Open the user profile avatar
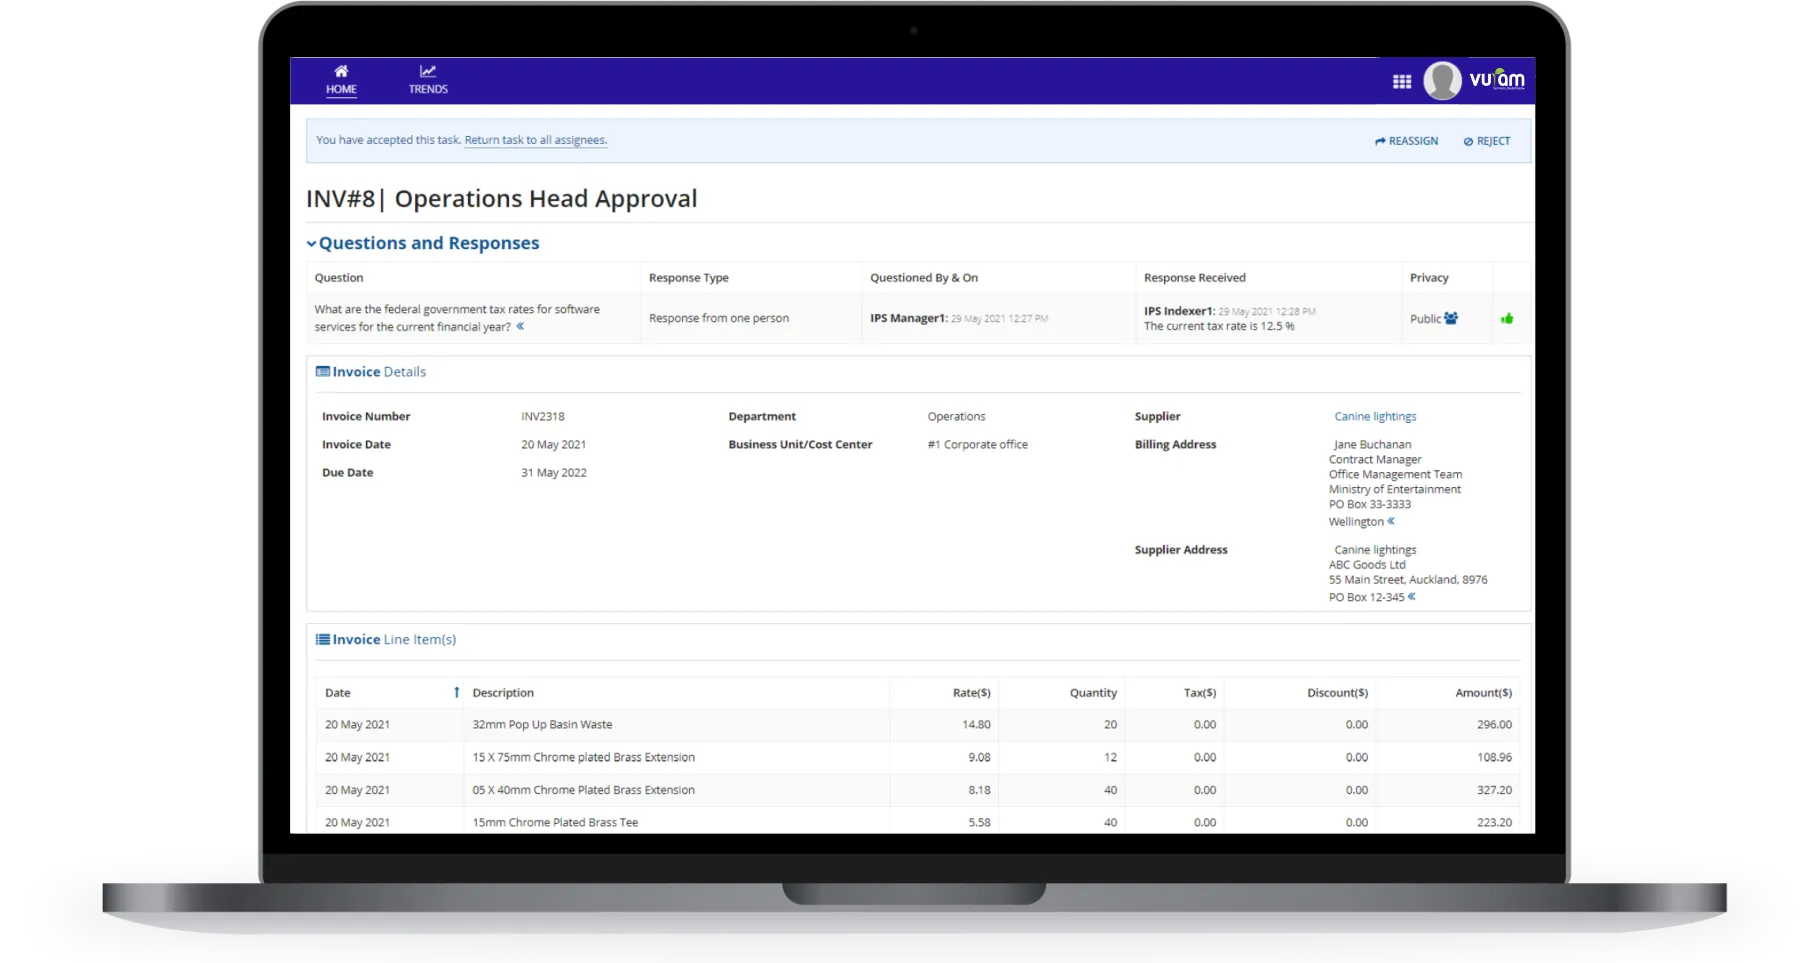The image size is (1818, 963). (x=1442, y=81)
